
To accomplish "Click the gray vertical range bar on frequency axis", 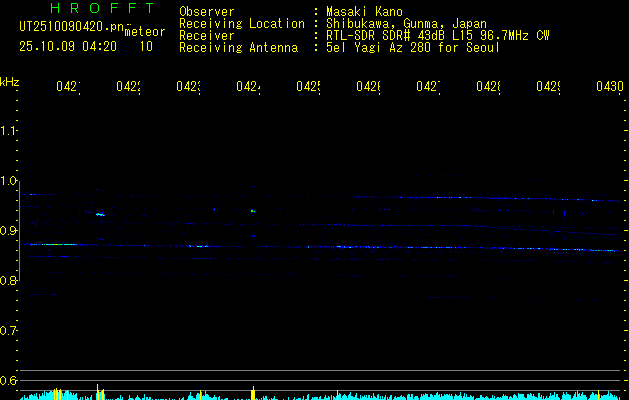I will 20,231.
